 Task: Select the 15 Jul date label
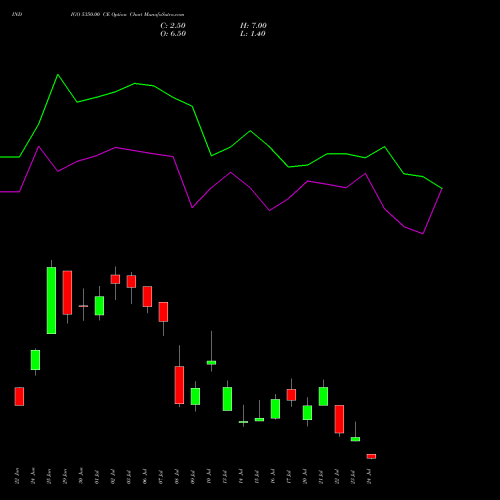(257, 476)
